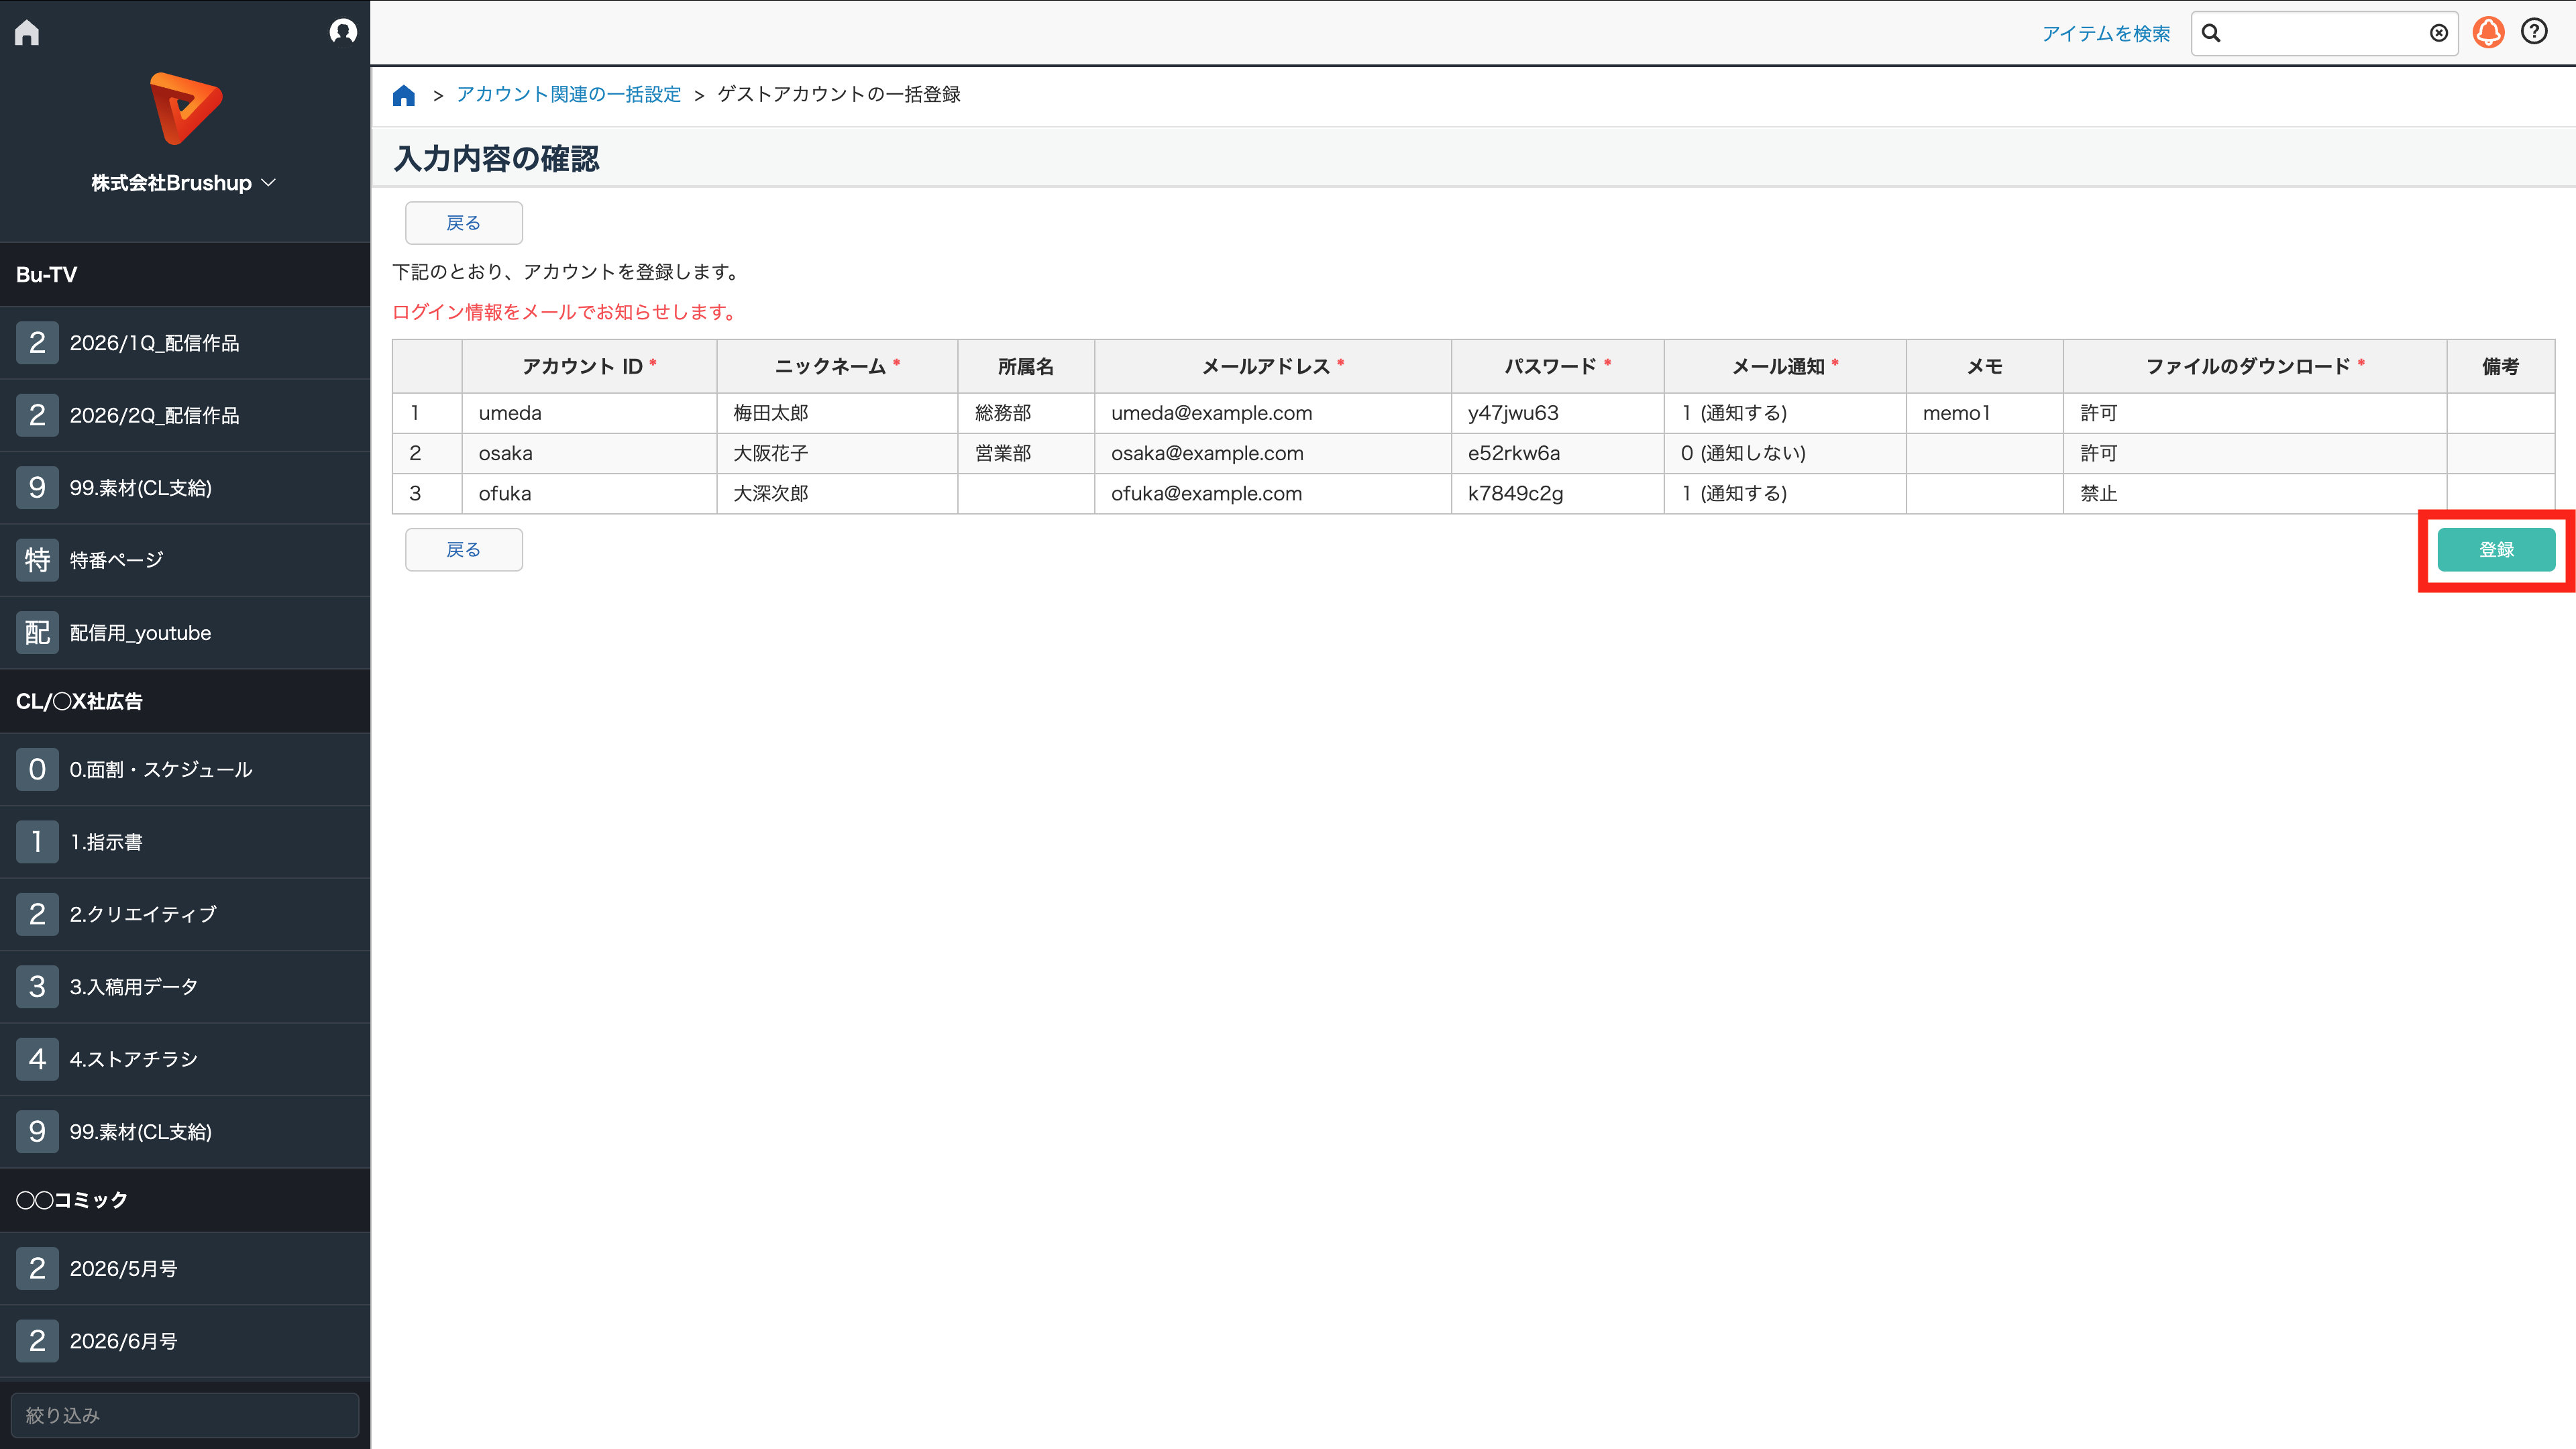The width and height of the screenshot is (2576, 1449).
Task: Open 0.面割・スケジュール project
Action: point(185,770)
